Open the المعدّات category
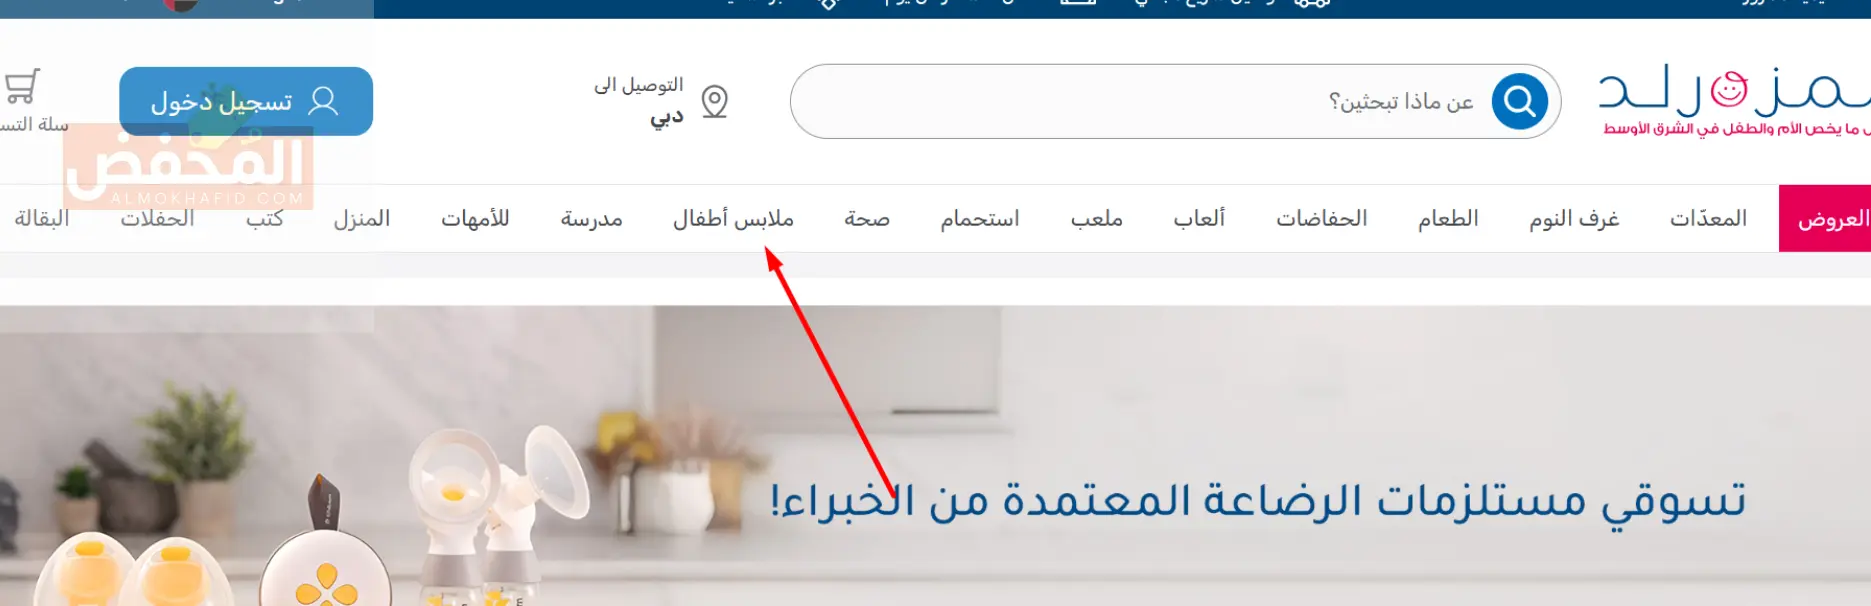1871x606 pixels. tap(1708, 218)
